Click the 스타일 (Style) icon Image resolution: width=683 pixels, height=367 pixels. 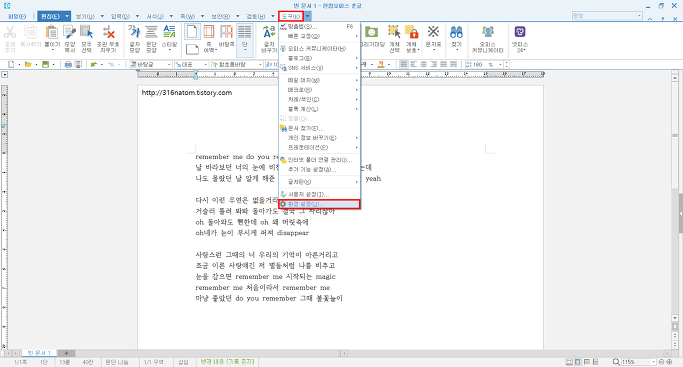tap(169, 32)
